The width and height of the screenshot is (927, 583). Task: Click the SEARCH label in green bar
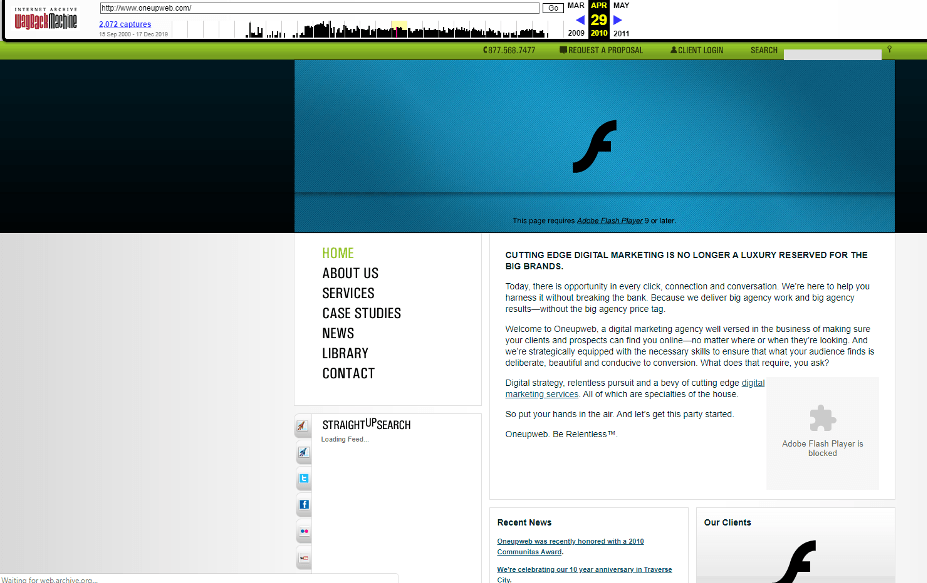pyautogui.click(x=764, y=50)
